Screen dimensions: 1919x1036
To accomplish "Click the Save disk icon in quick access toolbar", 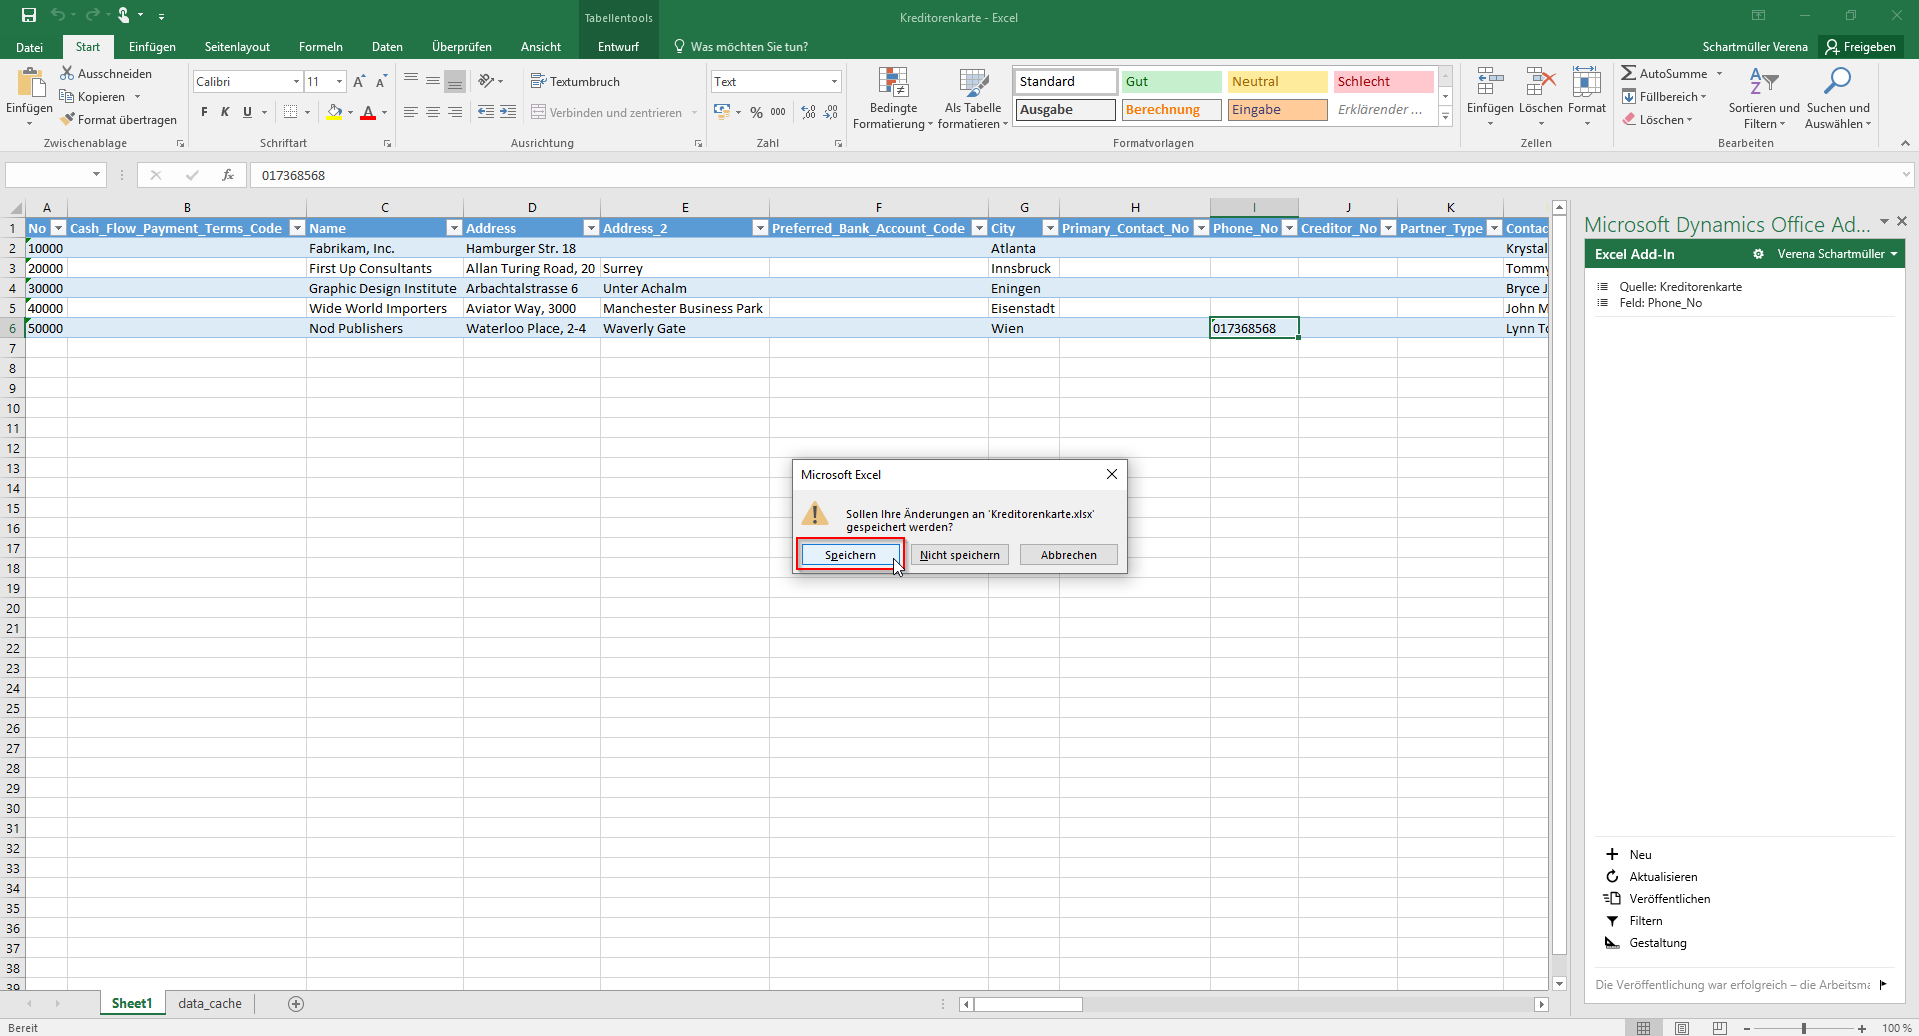I will coord(29,15).
